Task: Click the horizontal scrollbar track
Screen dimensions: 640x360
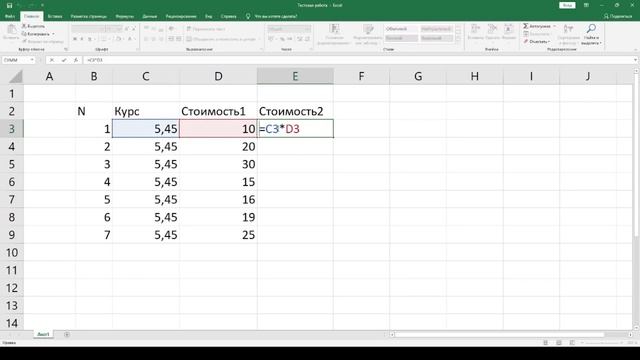Action: (x=510, y=335)
